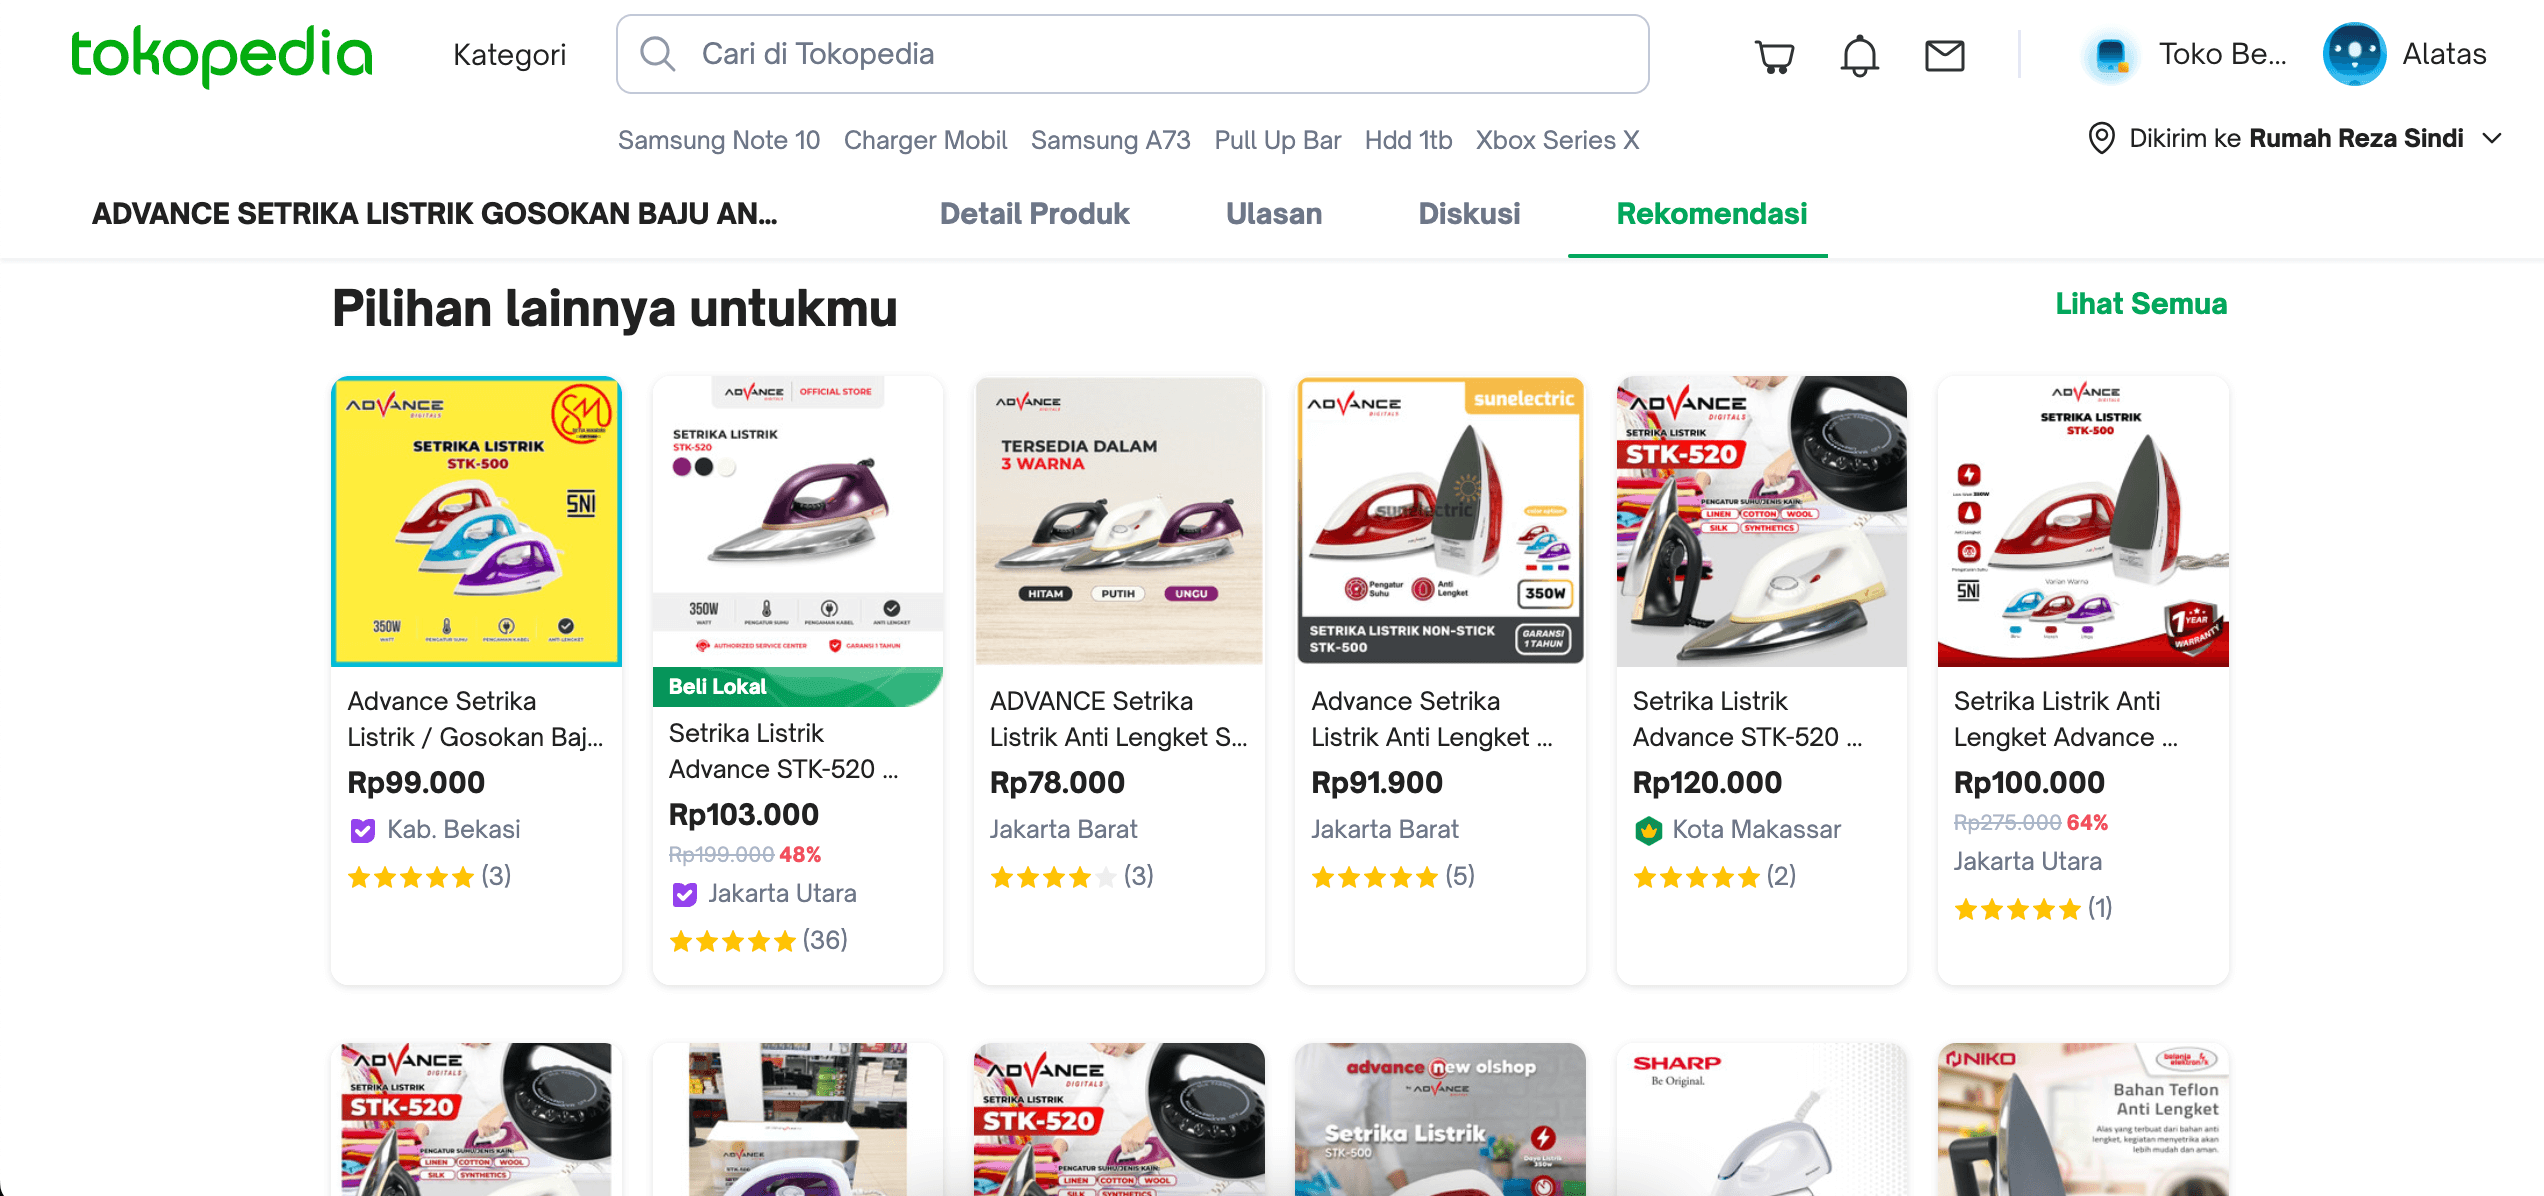Open the Rp78.000 ADVANCE Setrika product image

(x=1119, y=521)
